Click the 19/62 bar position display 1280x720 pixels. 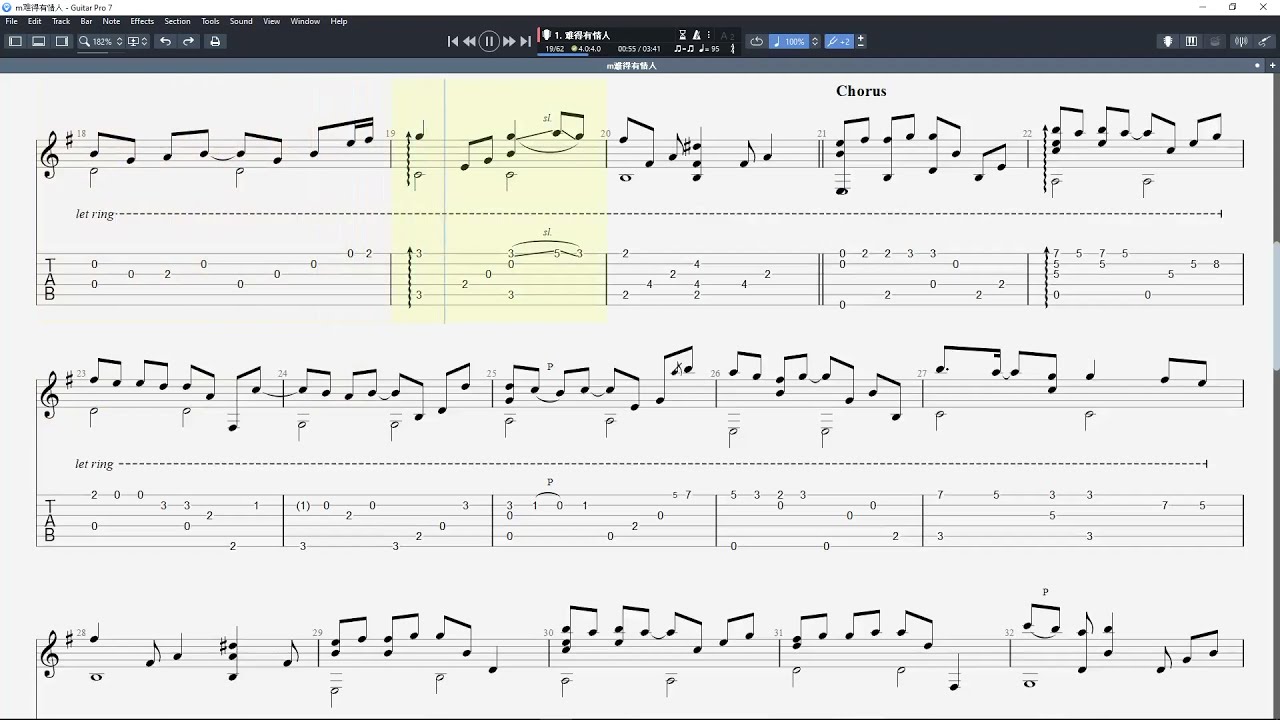pos(554,48)
